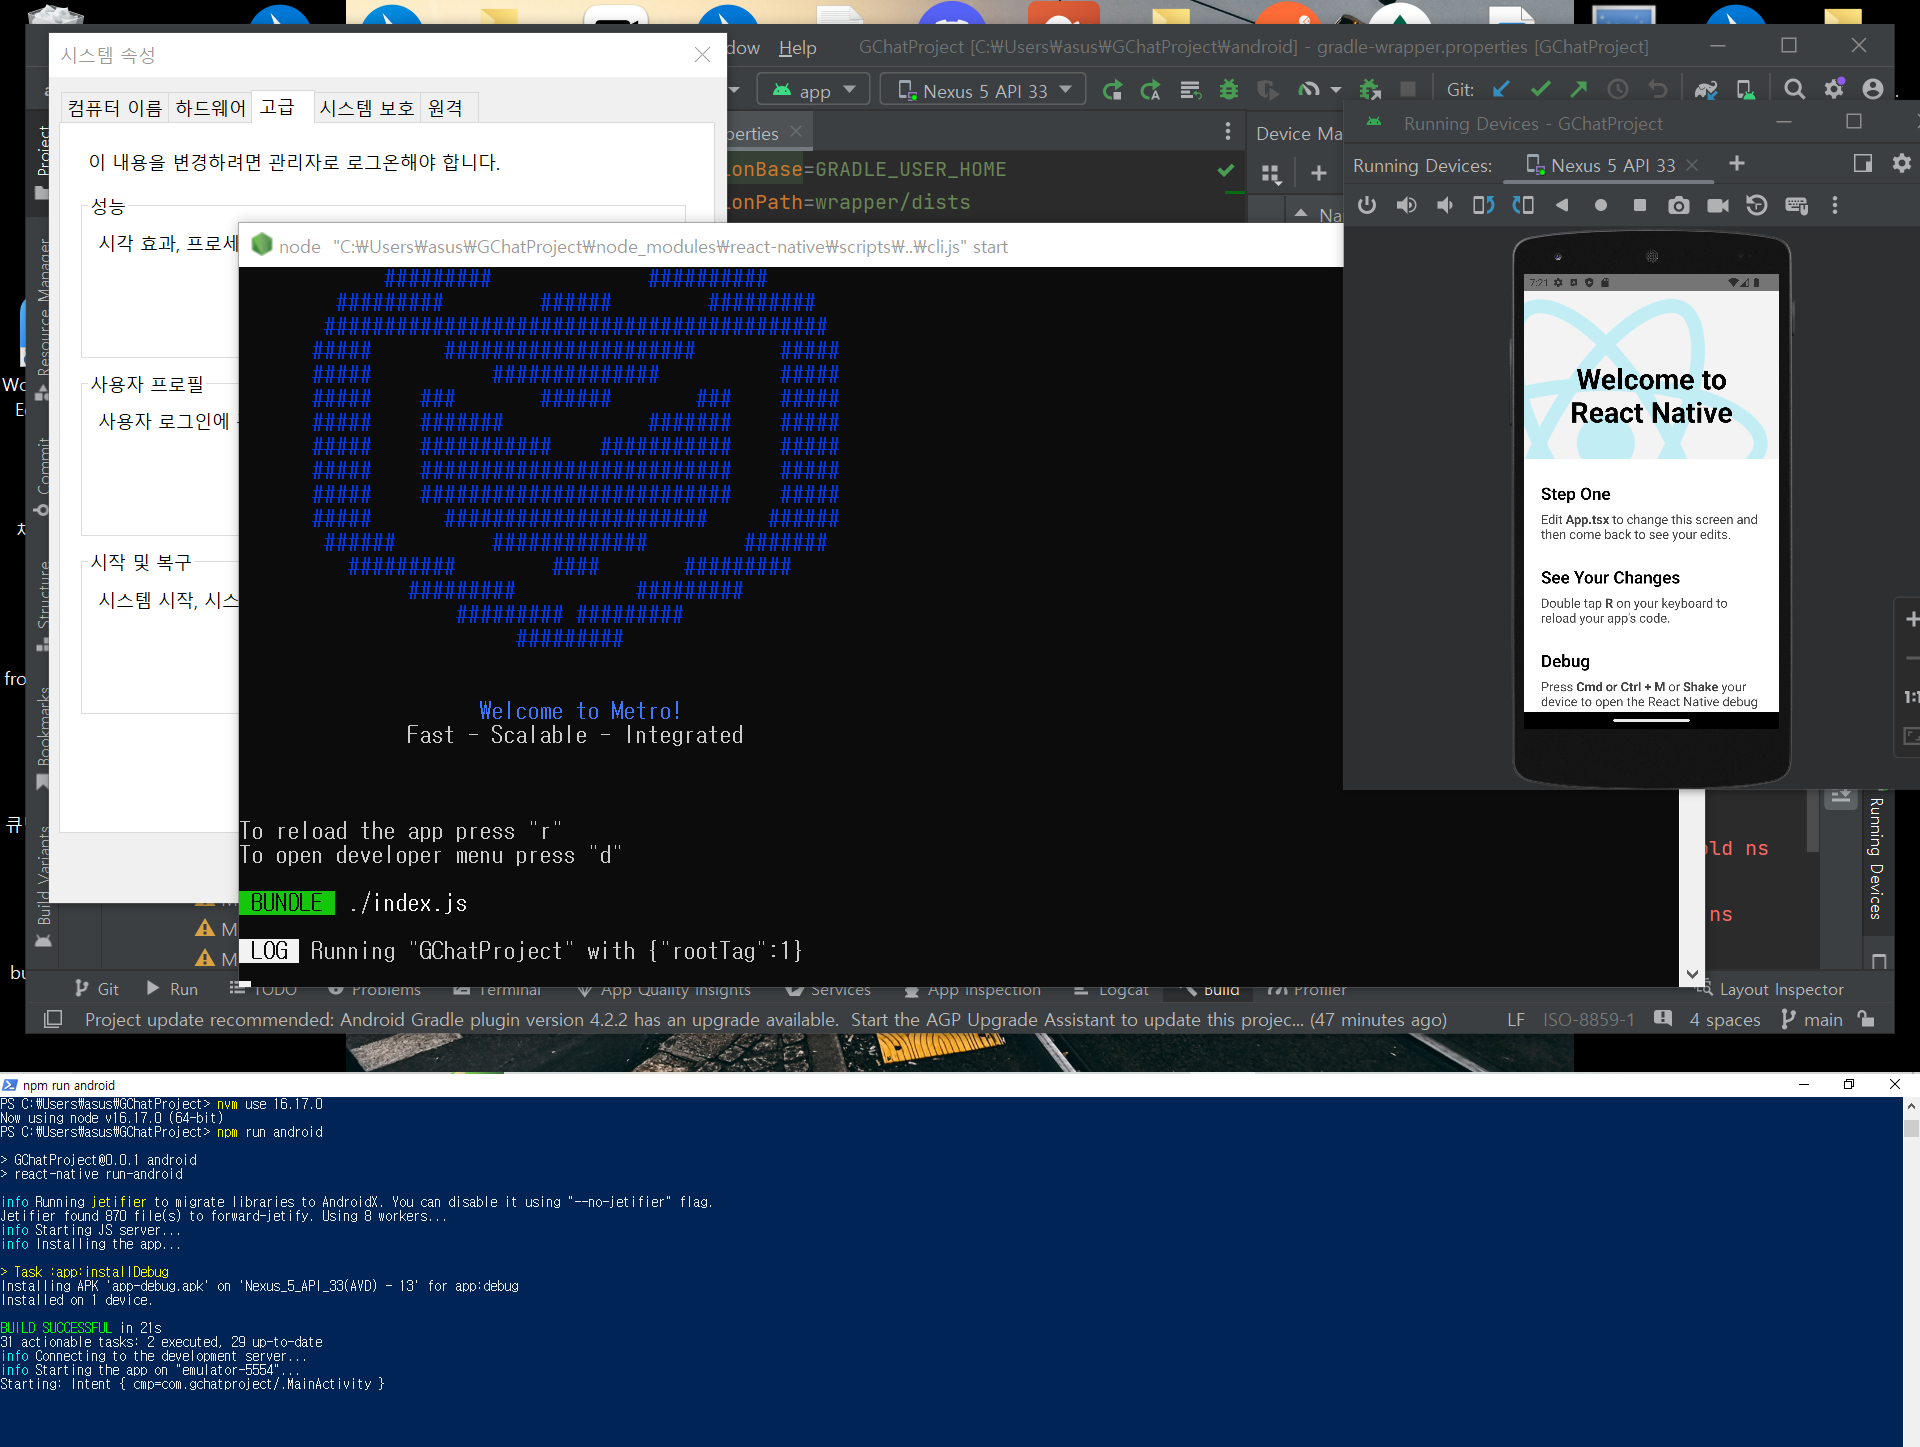Open ISO-8859-1 encoding selector
Viewport: 1920px width, 1447px height.
point(1588,1020)
